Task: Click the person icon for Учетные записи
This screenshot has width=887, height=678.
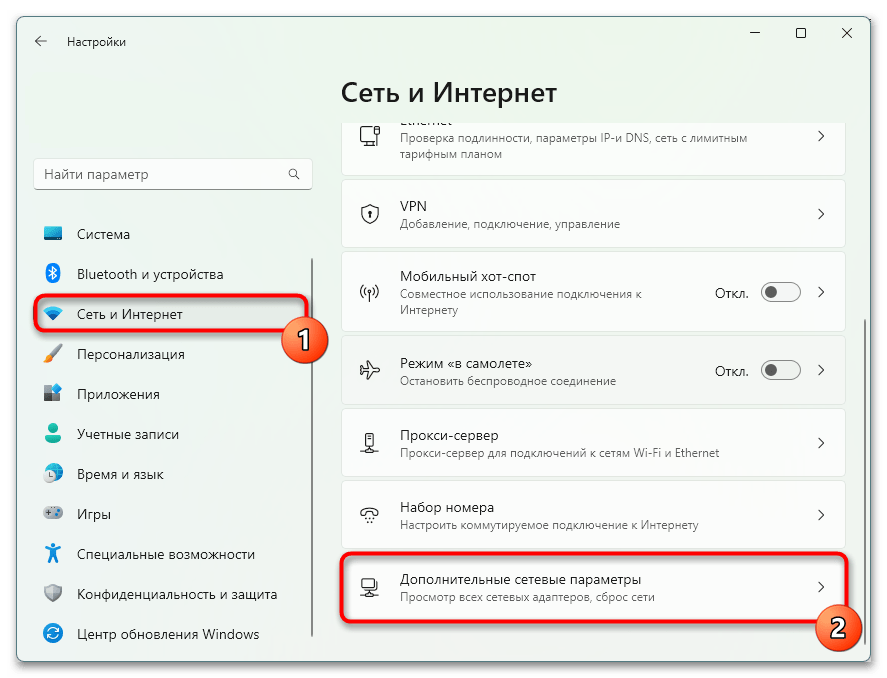Action: tap(53, 434)
